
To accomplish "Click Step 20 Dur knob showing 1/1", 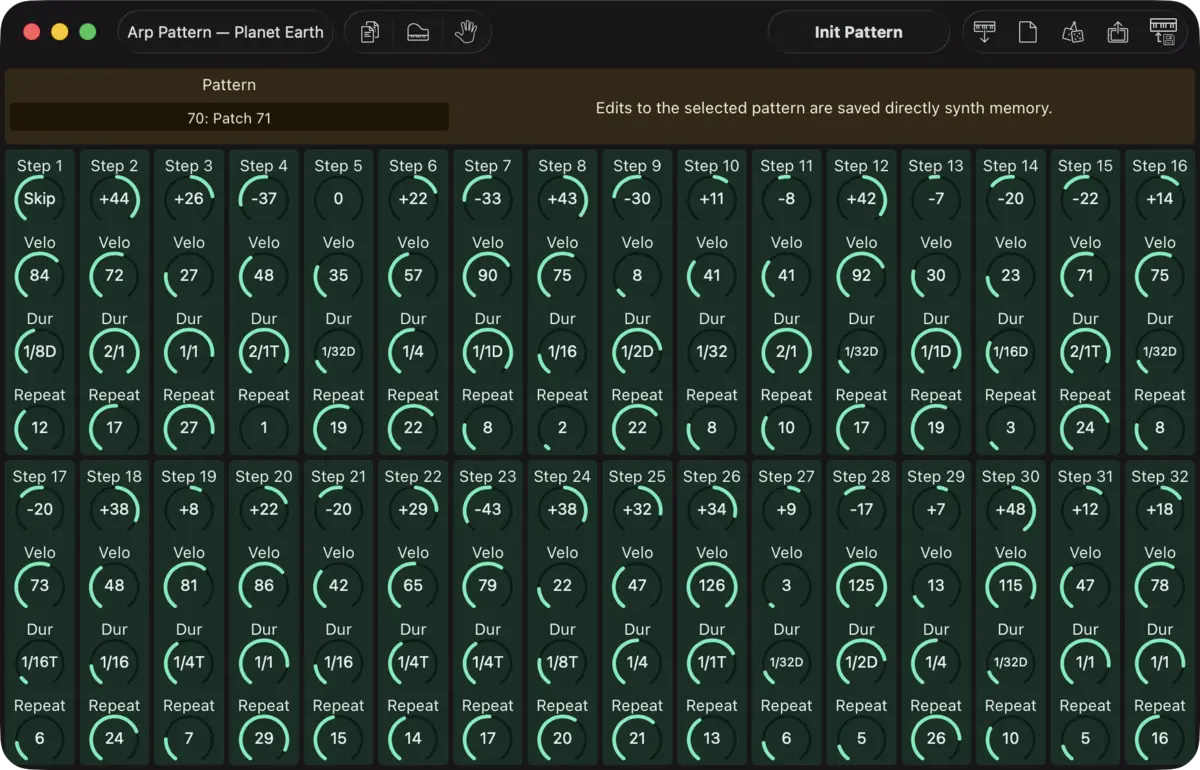I will pos(264,663).
